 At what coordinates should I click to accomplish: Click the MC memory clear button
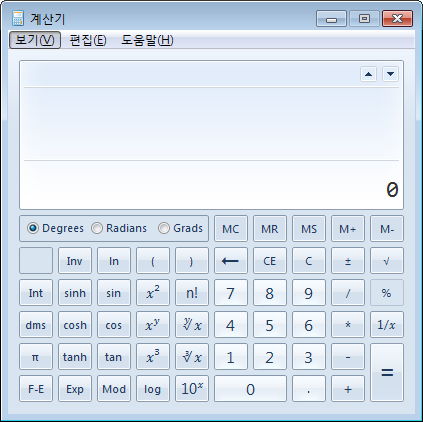click(x=231, y=229)
